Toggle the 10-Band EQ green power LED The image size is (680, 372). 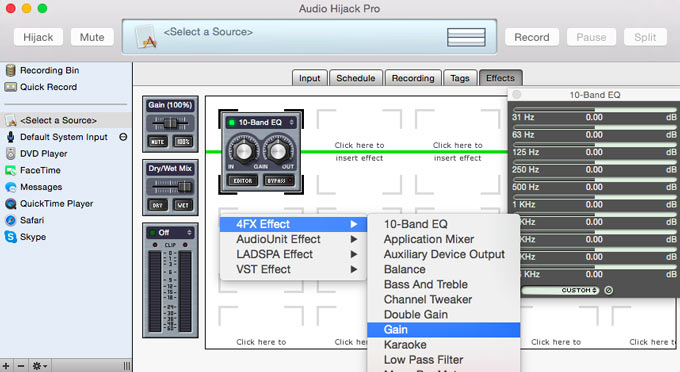pyautogui.click(x=232, y=123)
